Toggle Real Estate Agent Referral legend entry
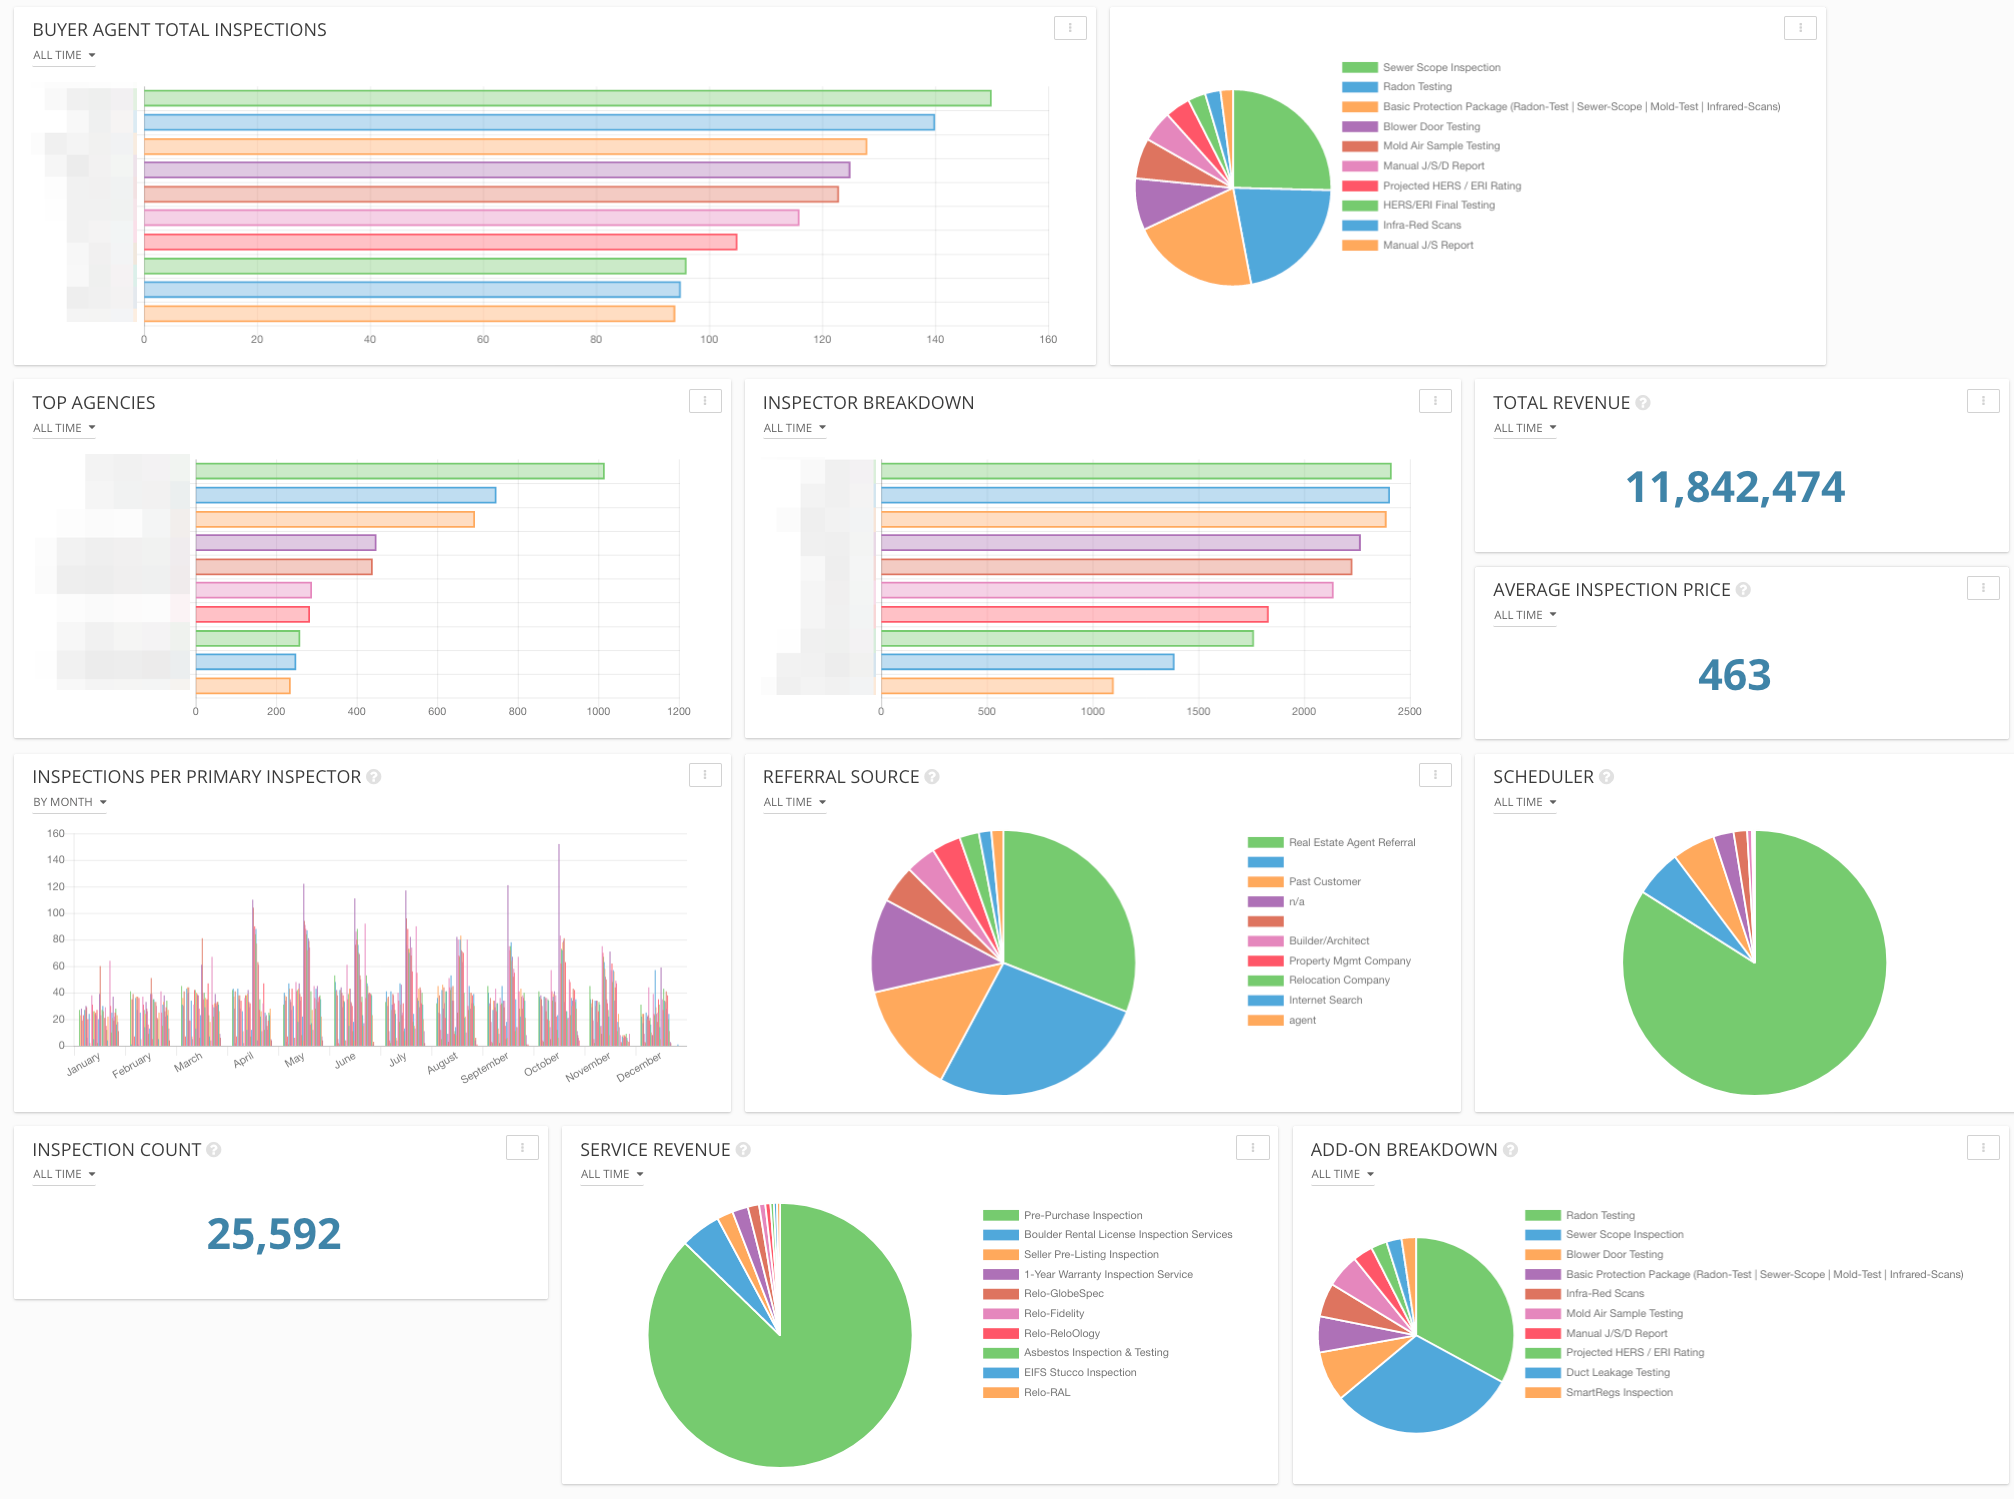Screen dimensions: 2014x1499 coord(1332,843)
